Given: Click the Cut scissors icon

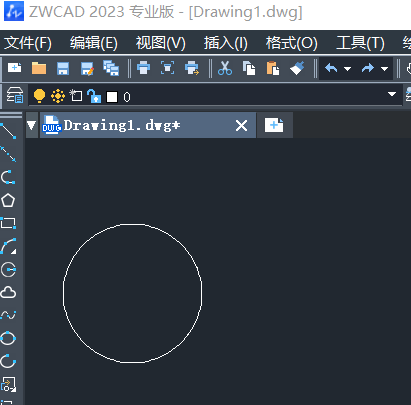Looking at the screenshot, I should [x=225, y=68].
